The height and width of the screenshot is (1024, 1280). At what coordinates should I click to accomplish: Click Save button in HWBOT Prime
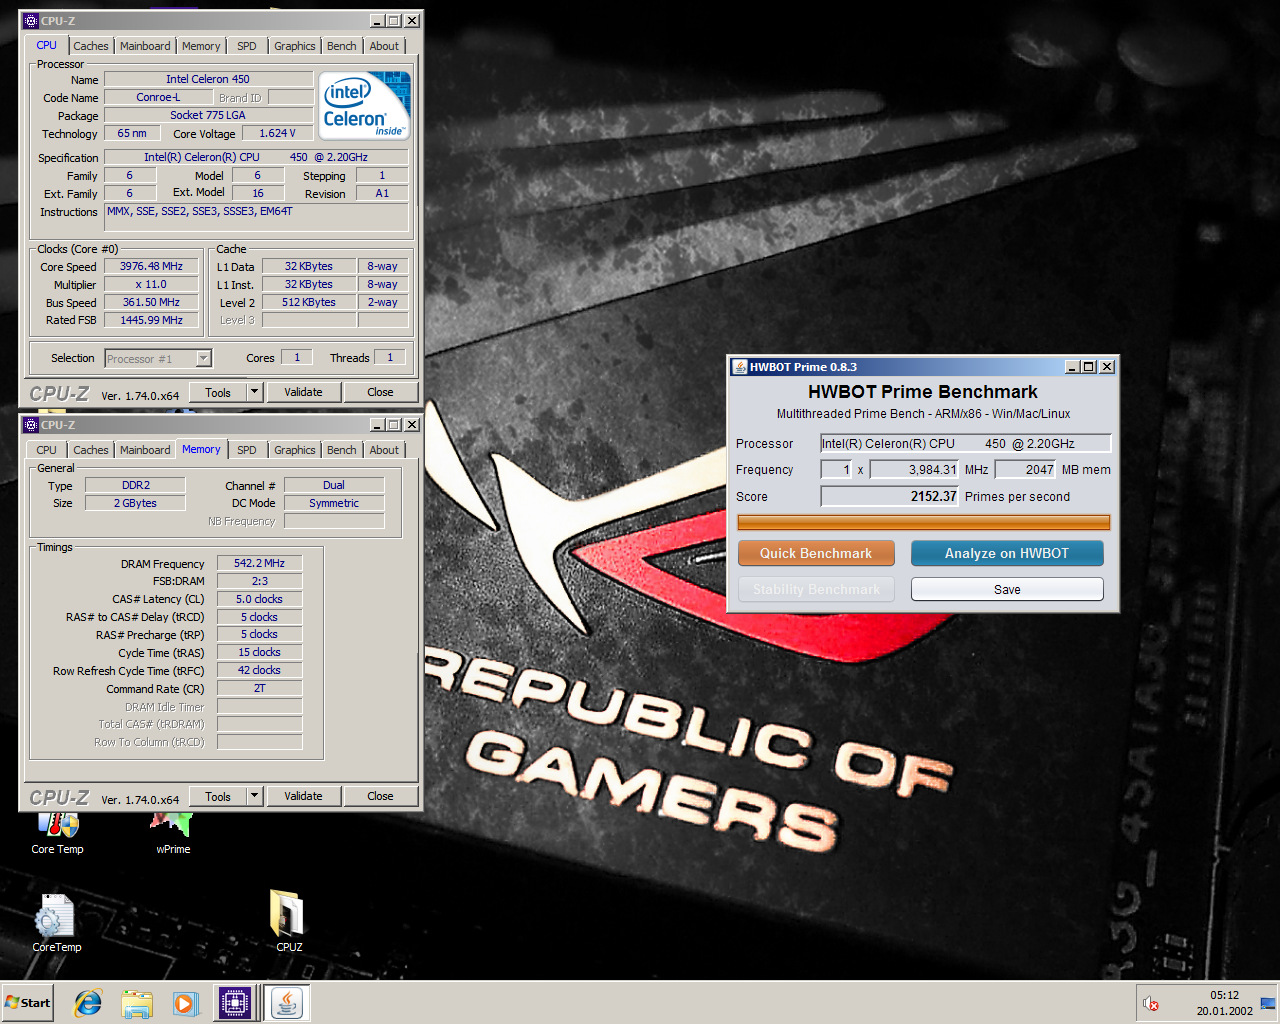pyautogui.click(x=1007, y=589)
